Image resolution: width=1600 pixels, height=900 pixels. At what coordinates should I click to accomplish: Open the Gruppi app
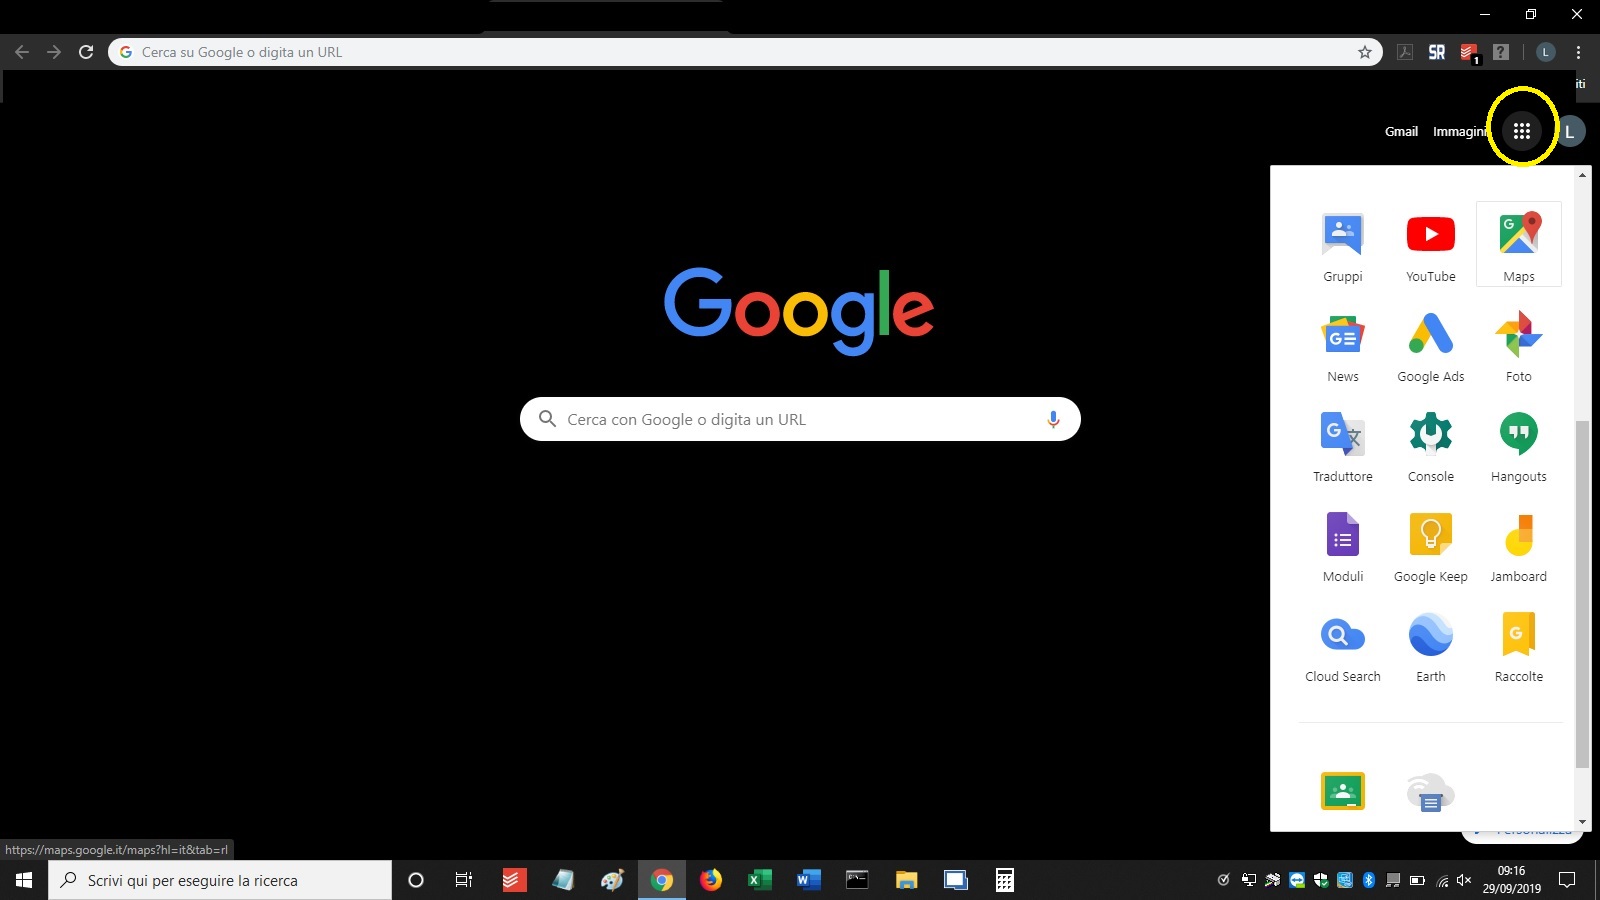1343,246
